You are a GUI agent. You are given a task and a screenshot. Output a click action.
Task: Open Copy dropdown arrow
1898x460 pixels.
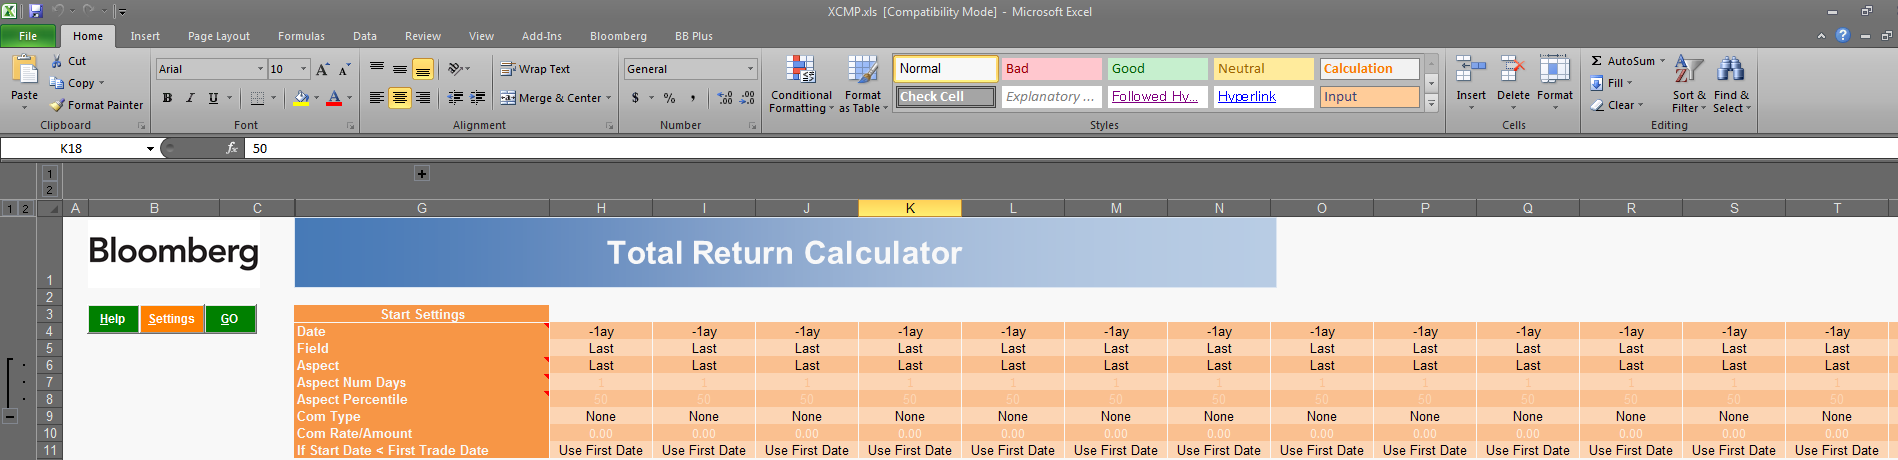point(101,83)
